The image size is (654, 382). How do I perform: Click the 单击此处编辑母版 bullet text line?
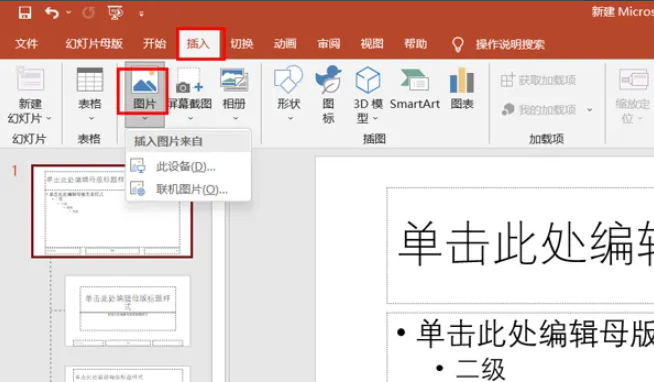[535, 334]
